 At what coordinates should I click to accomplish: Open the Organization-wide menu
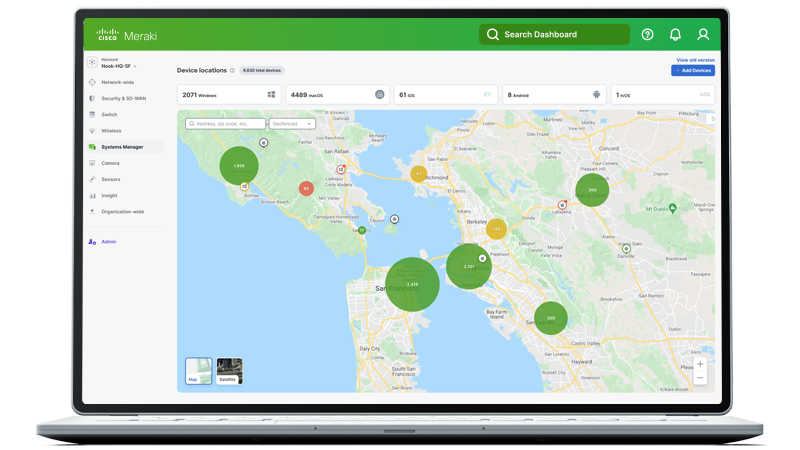pyautogui.click(x=122, y=212)
